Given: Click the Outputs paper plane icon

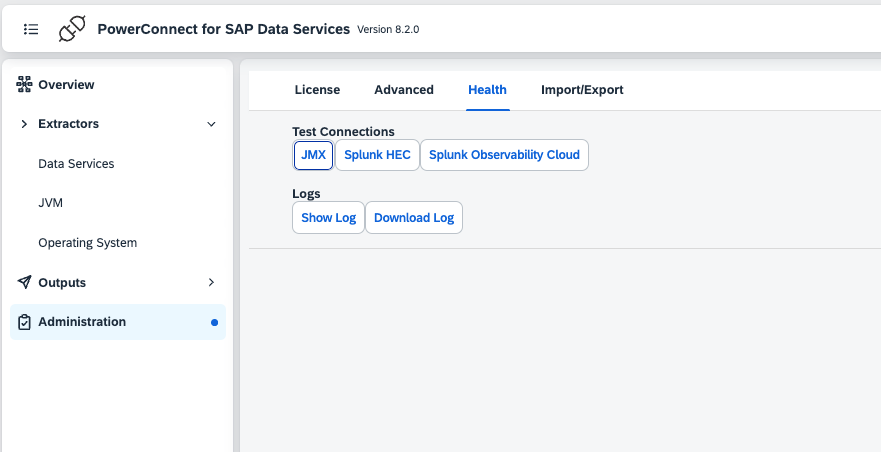Looking at the screenshot, I should pyautogui.click(x=25, y=283).
